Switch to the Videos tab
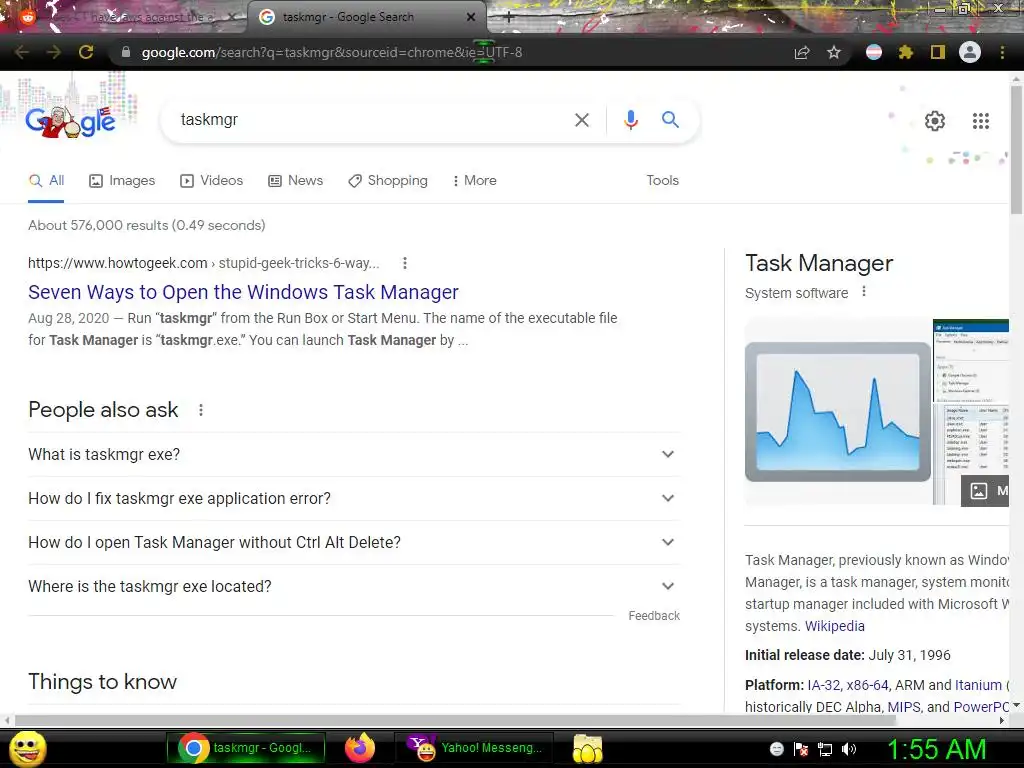The width and height of the screenshot is (1024, 768). [212, 180]
